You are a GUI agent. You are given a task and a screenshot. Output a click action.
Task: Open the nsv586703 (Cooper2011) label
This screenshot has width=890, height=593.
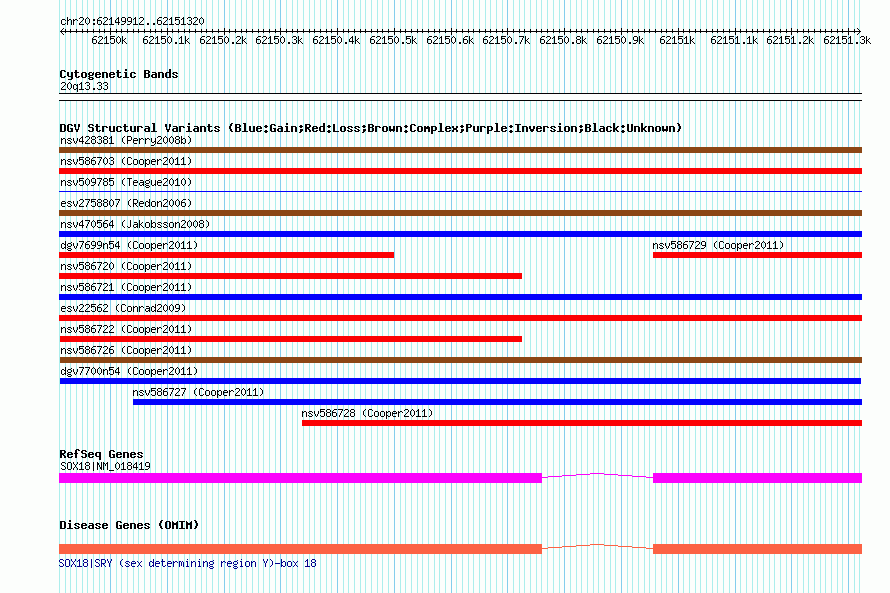[x=126, y=161]
